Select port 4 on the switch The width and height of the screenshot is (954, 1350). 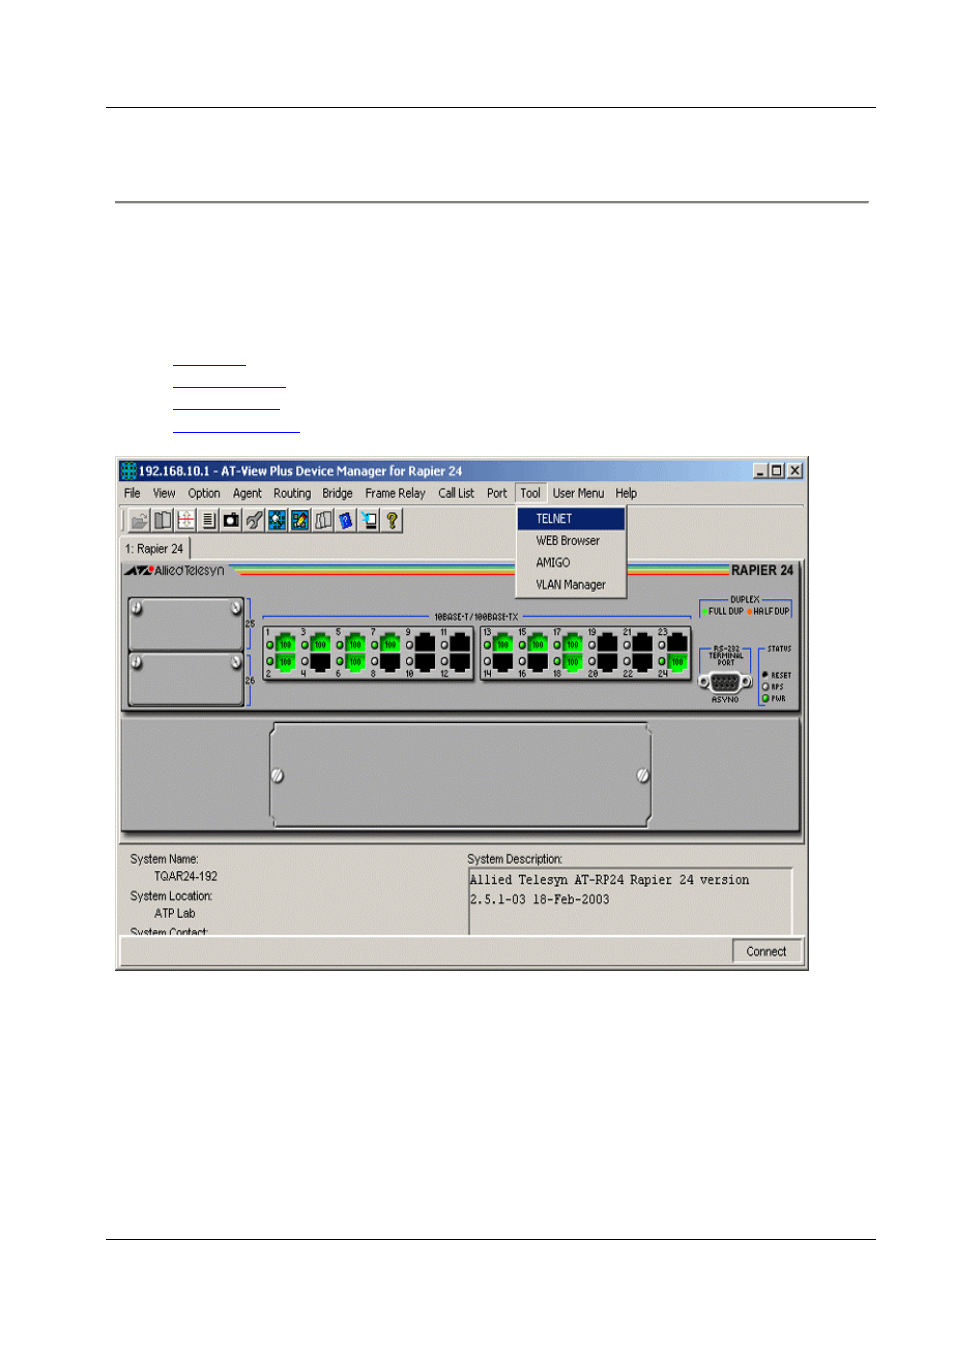click(320, 661)
